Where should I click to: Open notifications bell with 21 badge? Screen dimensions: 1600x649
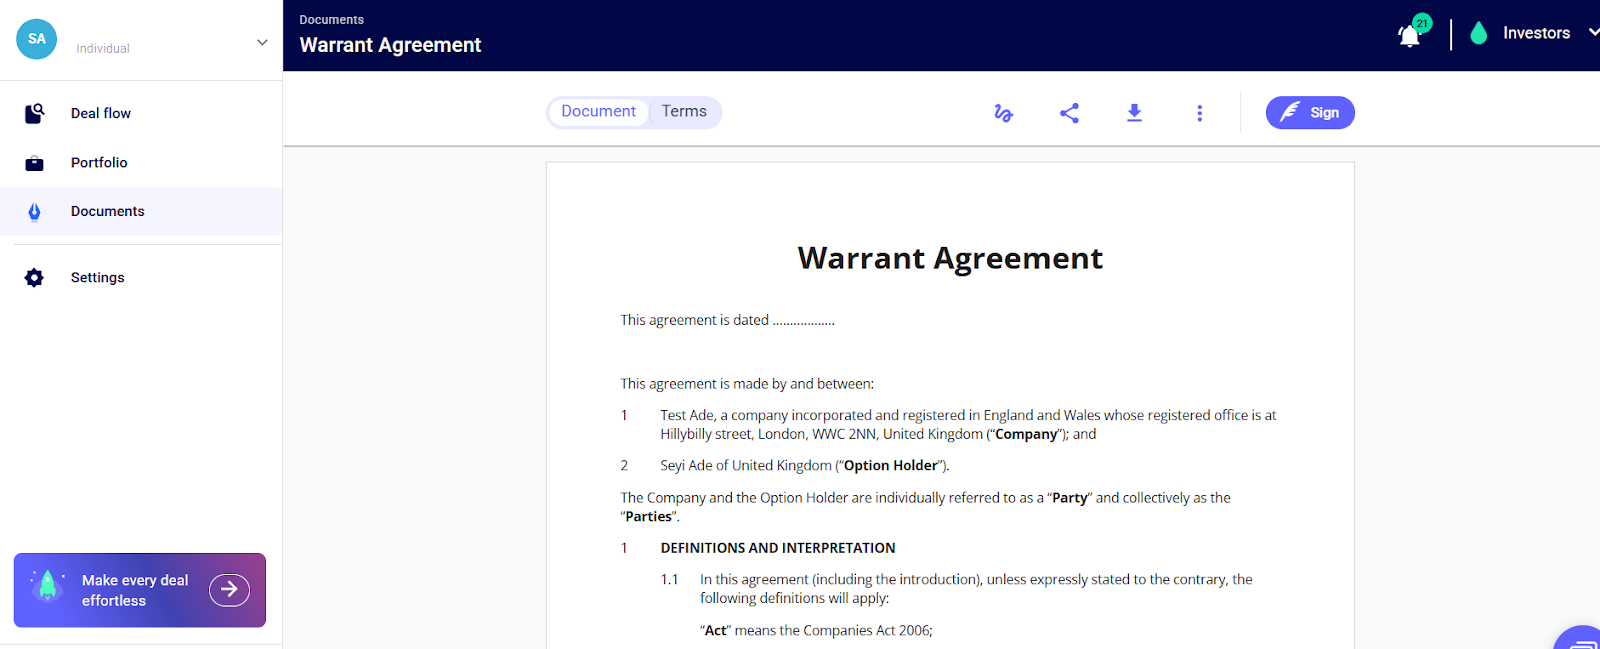1409,35
